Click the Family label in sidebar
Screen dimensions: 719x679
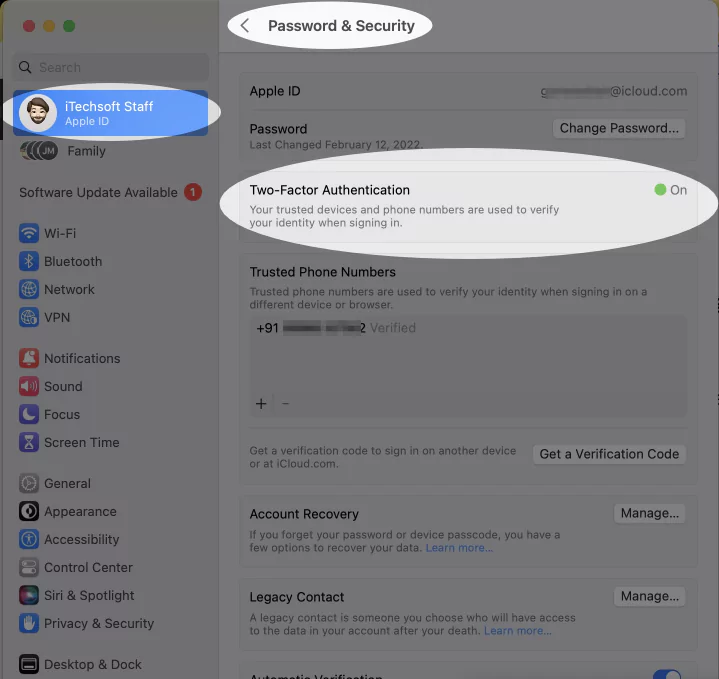pyautogui.click(x=86, y=151)
